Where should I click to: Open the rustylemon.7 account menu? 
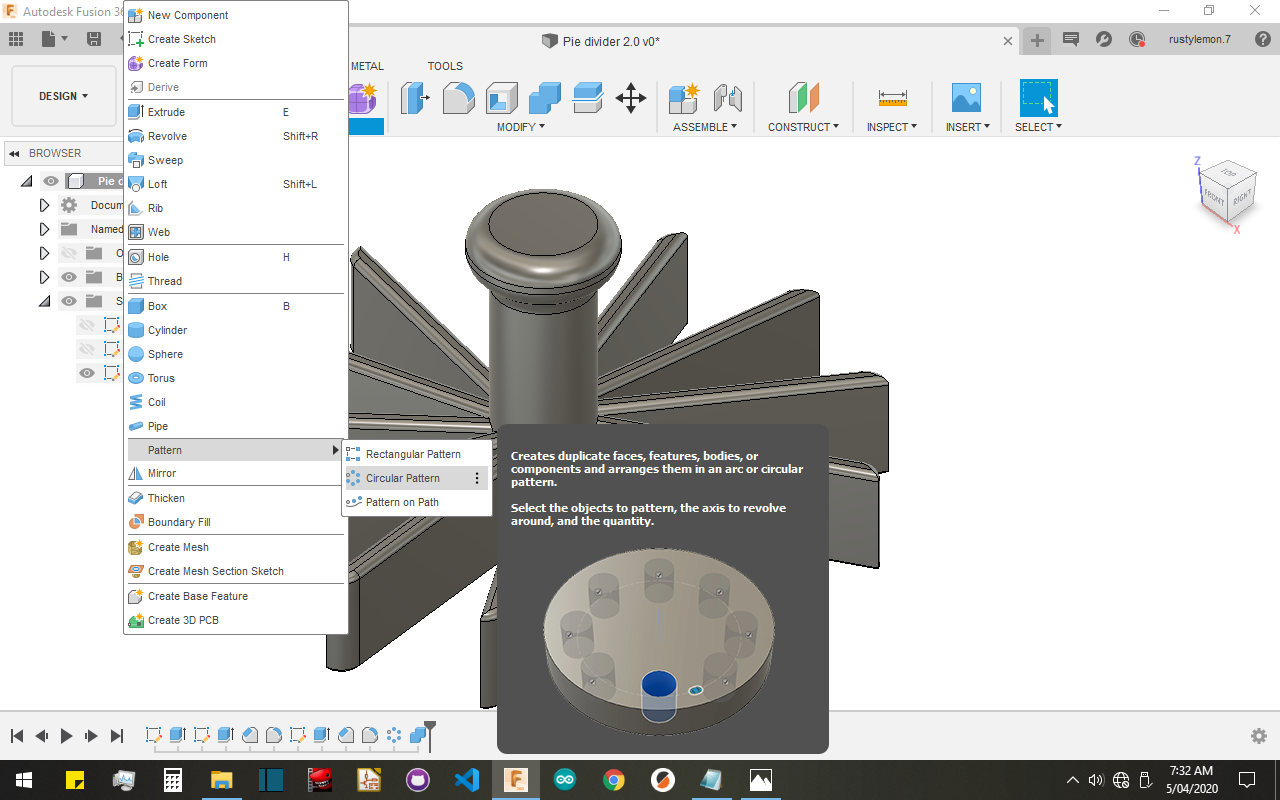(x=1200, y=40)
